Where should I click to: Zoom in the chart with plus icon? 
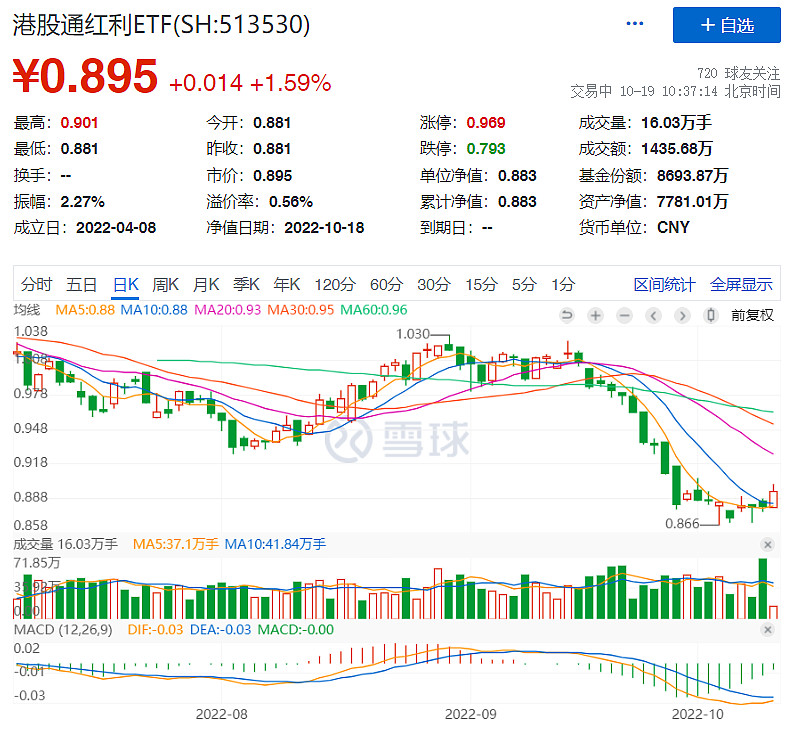coord(596,316)
